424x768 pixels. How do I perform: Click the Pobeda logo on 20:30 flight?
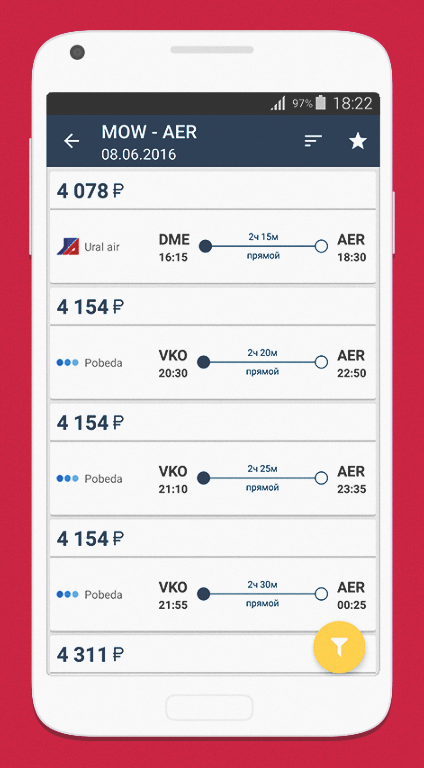point(68,362)
